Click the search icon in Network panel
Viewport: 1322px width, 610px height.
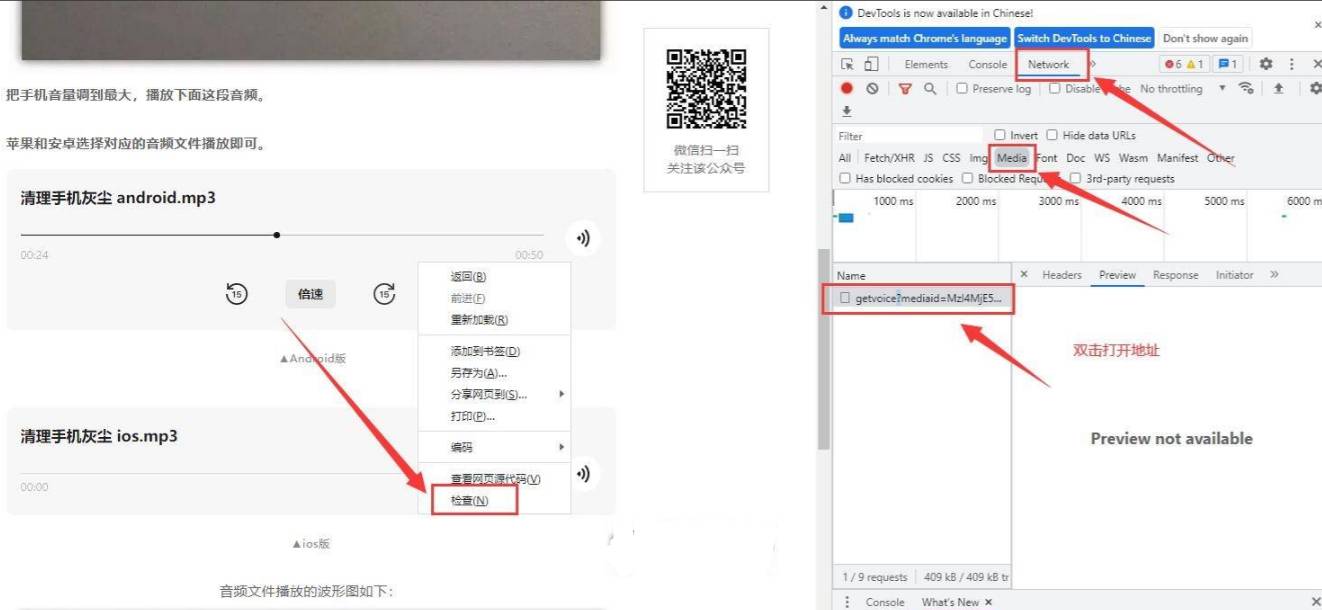[930, 89]
